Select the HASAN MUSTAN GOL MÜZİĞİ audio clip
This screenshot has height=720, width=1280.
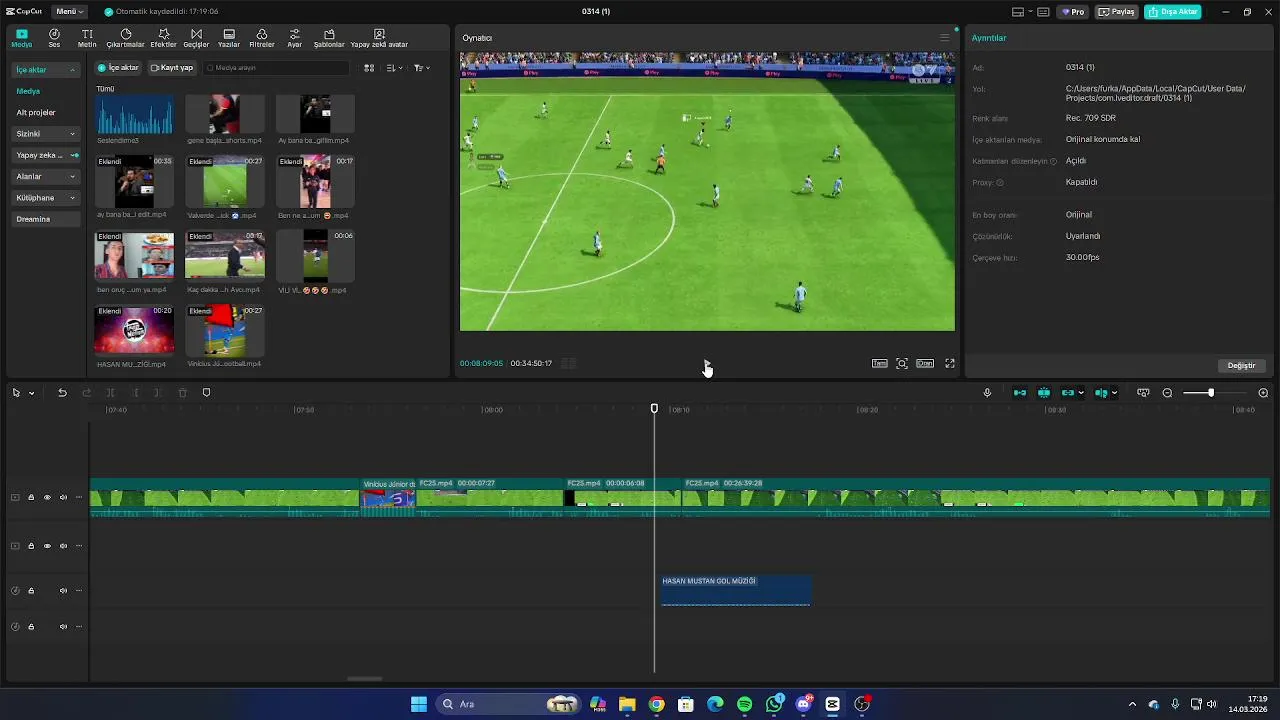coord(735,590)
